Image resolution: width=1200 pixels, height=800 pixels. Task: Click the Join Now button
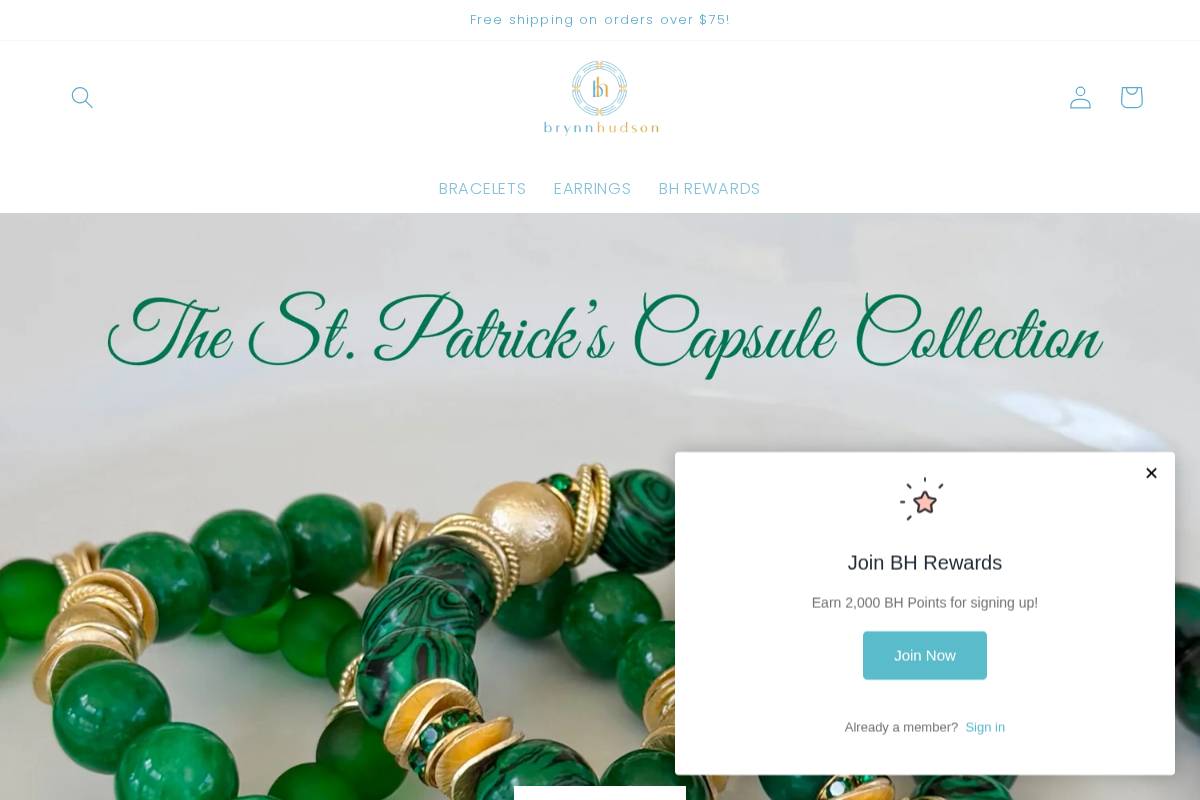tap(925, 655)
